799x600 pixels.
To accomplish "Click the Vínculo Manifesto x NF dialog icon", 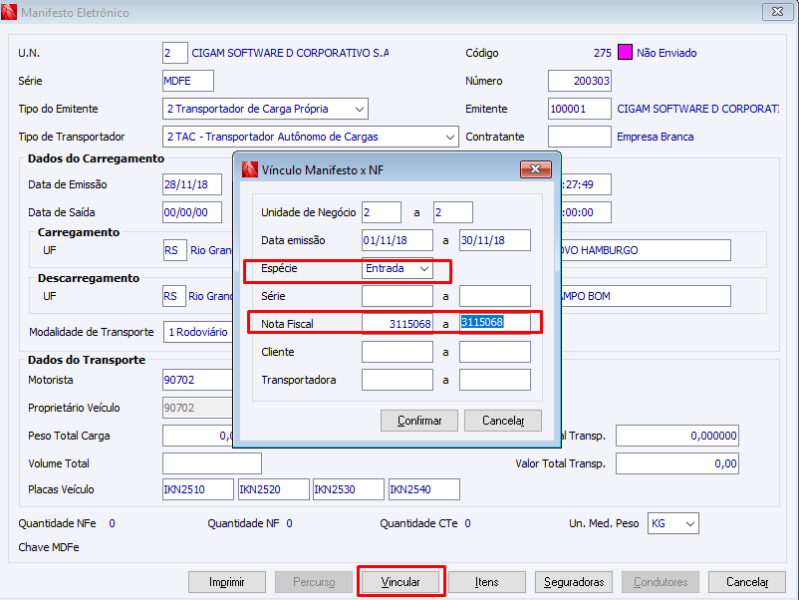I will coord(250,170).
